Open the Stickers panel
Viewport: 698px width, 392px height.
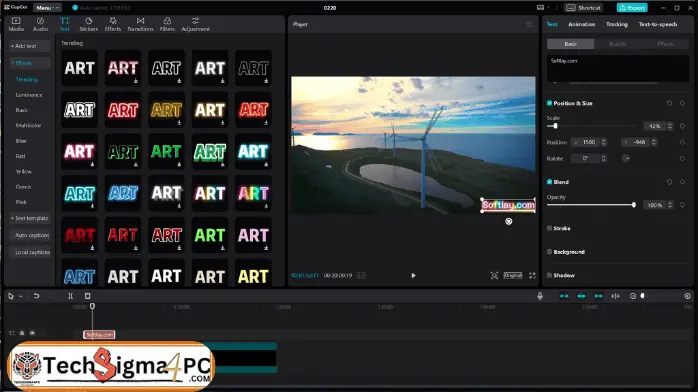tap(88, 24)
